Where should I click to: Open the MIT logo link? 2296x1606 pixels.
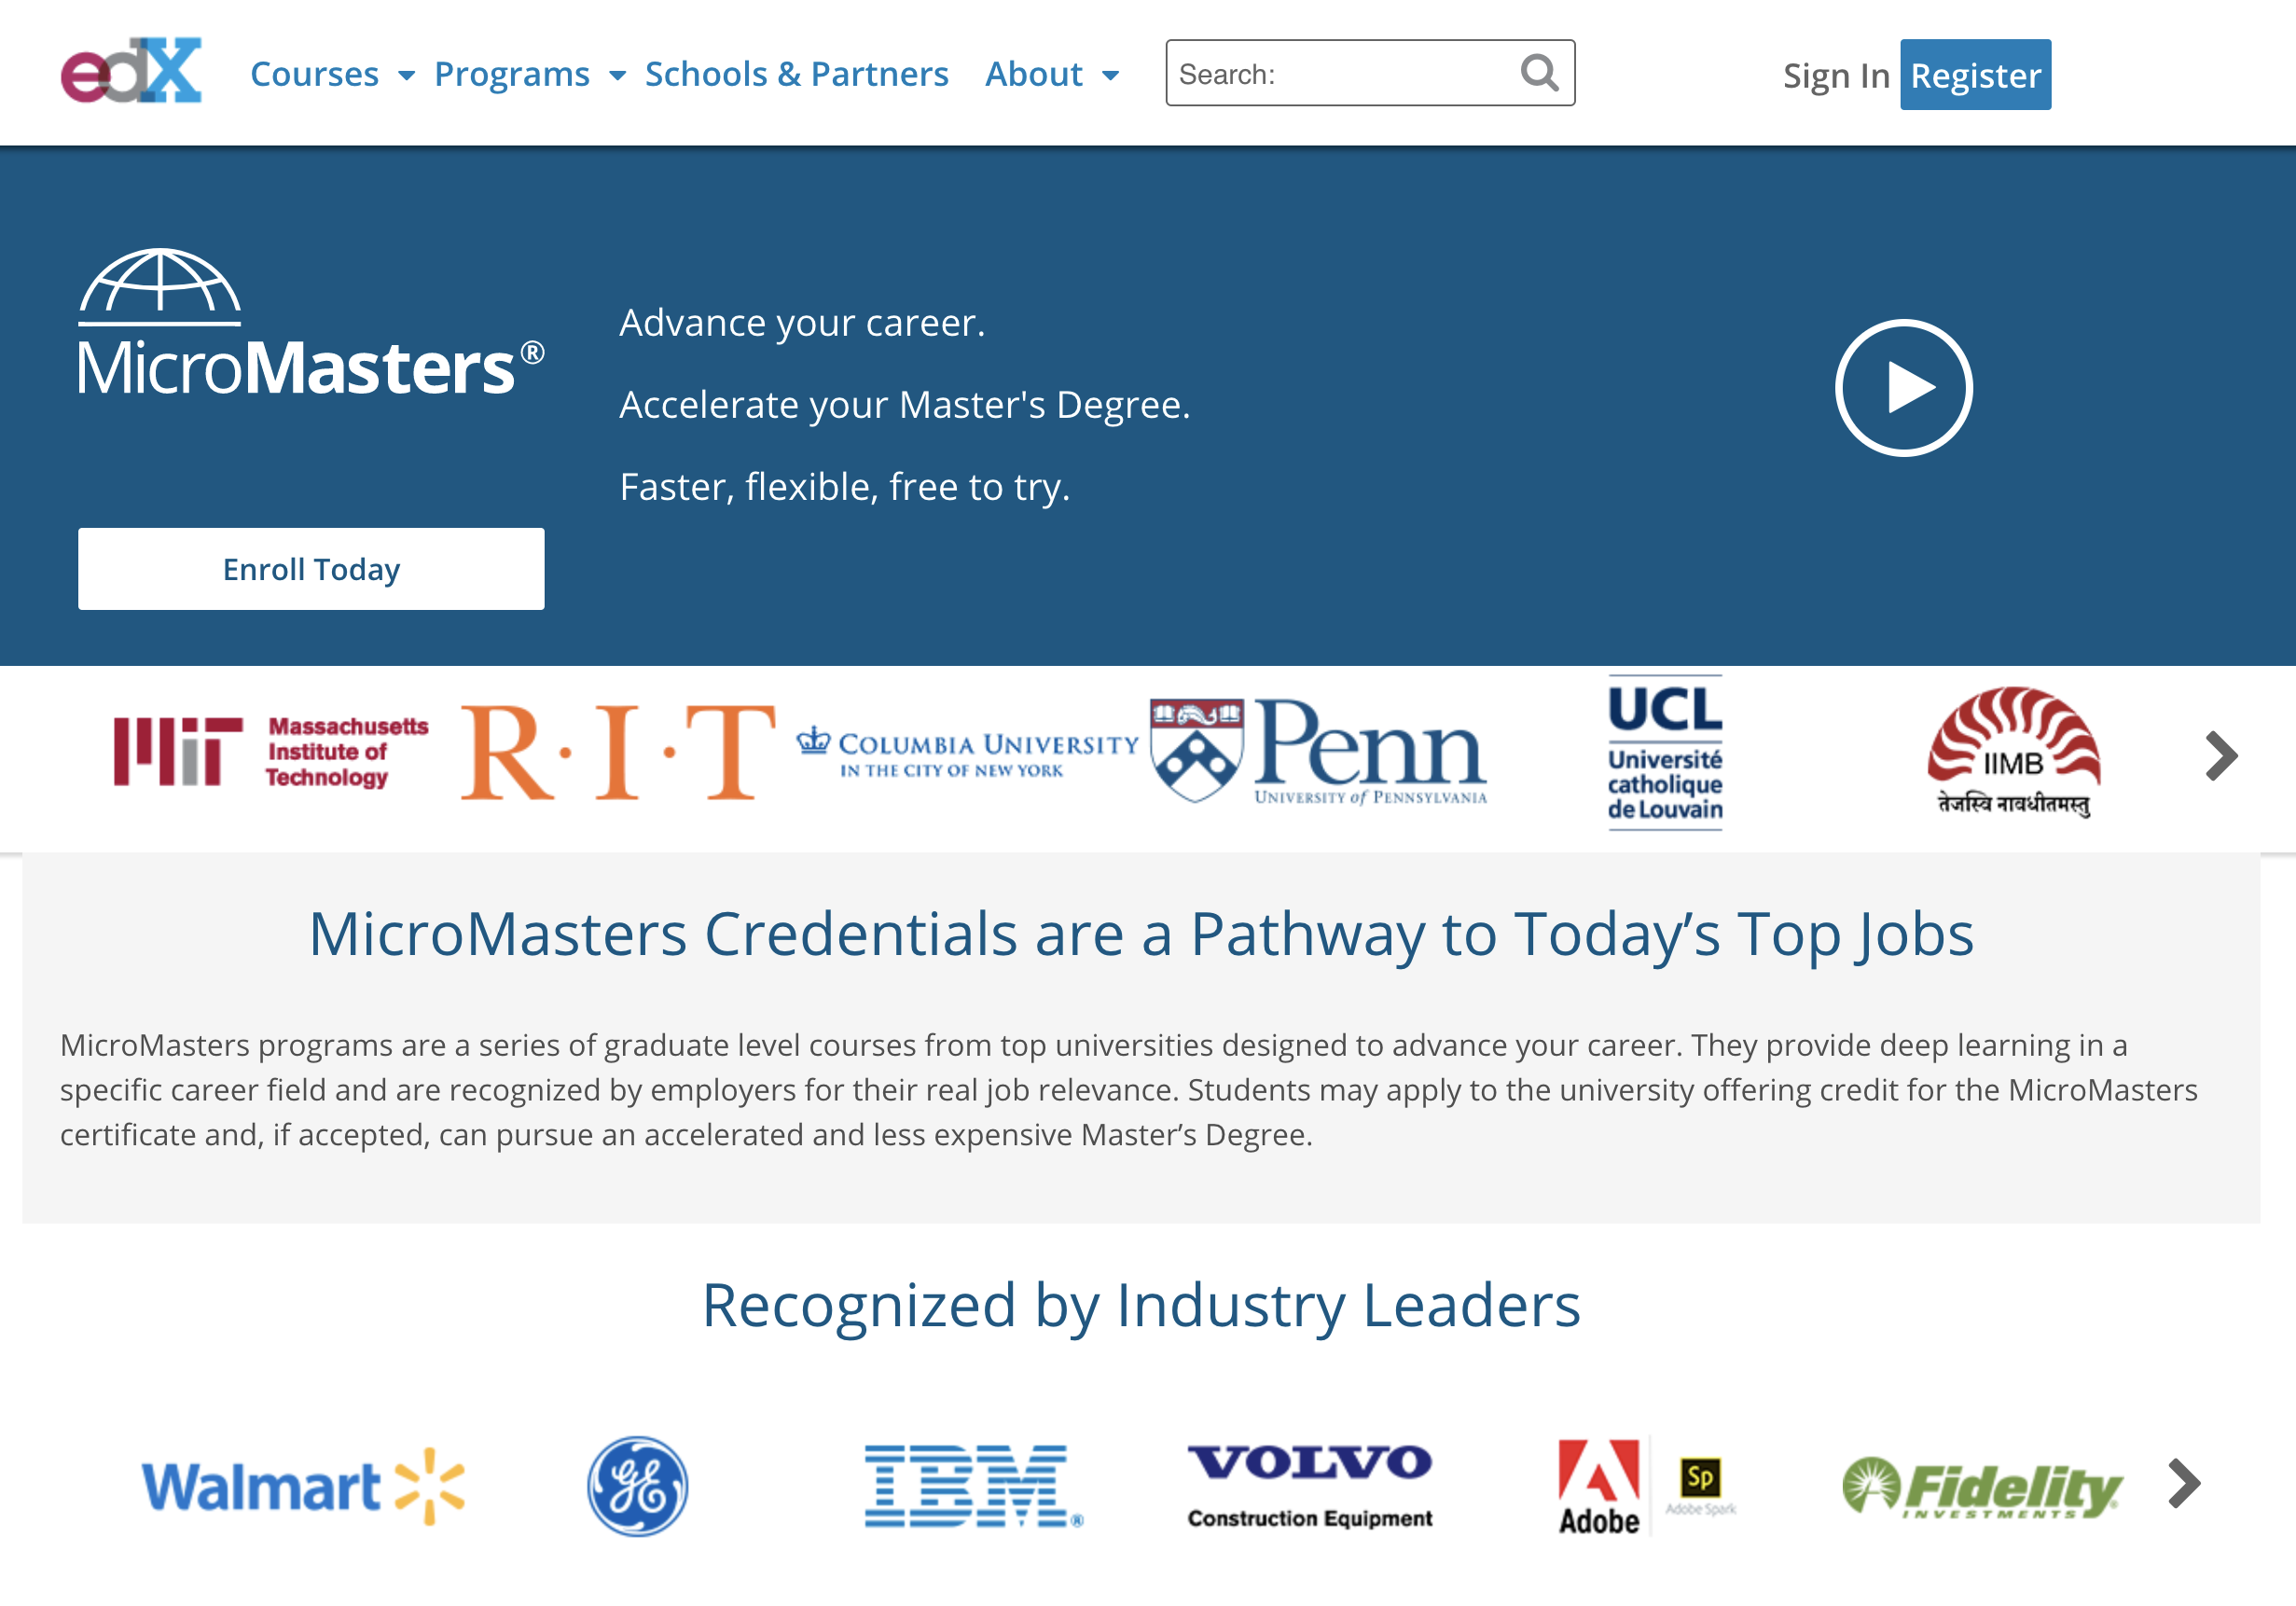[x=271, y=752]
